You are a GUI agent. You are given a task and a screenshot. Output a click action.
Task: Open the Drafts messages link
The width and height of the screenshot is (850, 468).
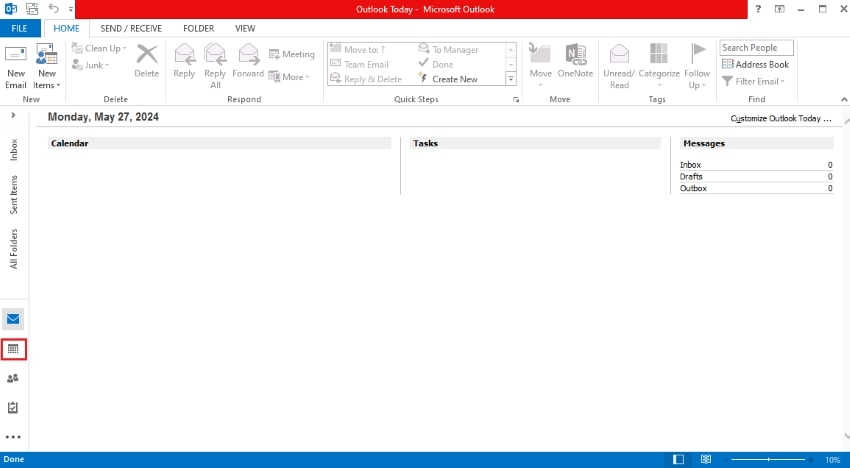coord(691,177)
